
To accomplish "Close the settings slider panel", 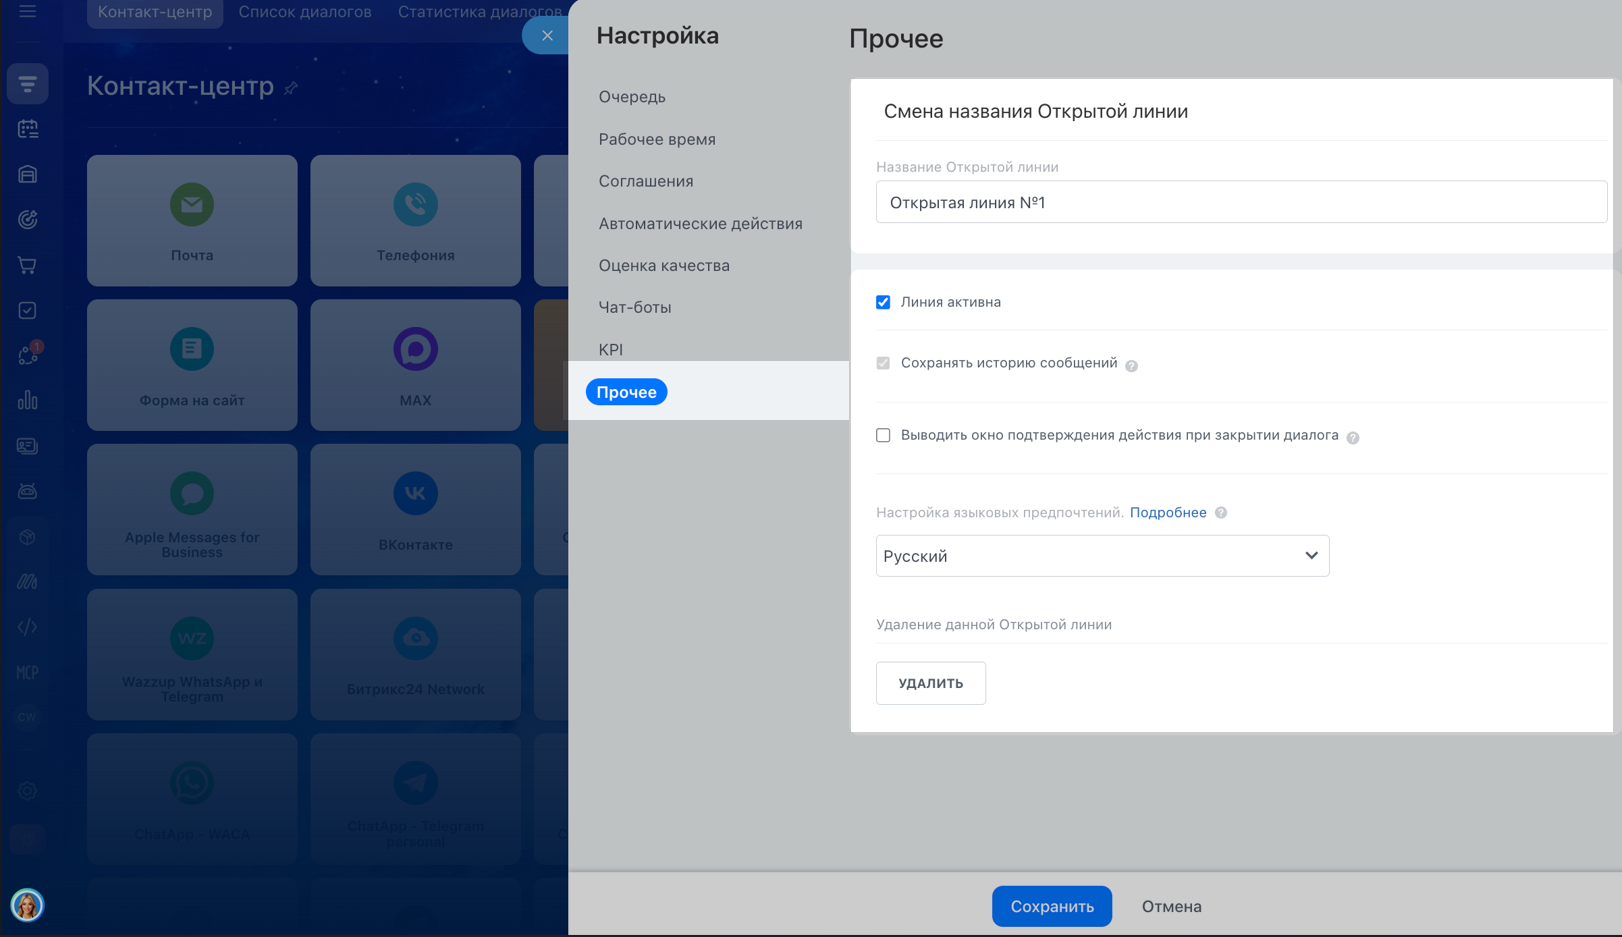I will tap(546, 36).
